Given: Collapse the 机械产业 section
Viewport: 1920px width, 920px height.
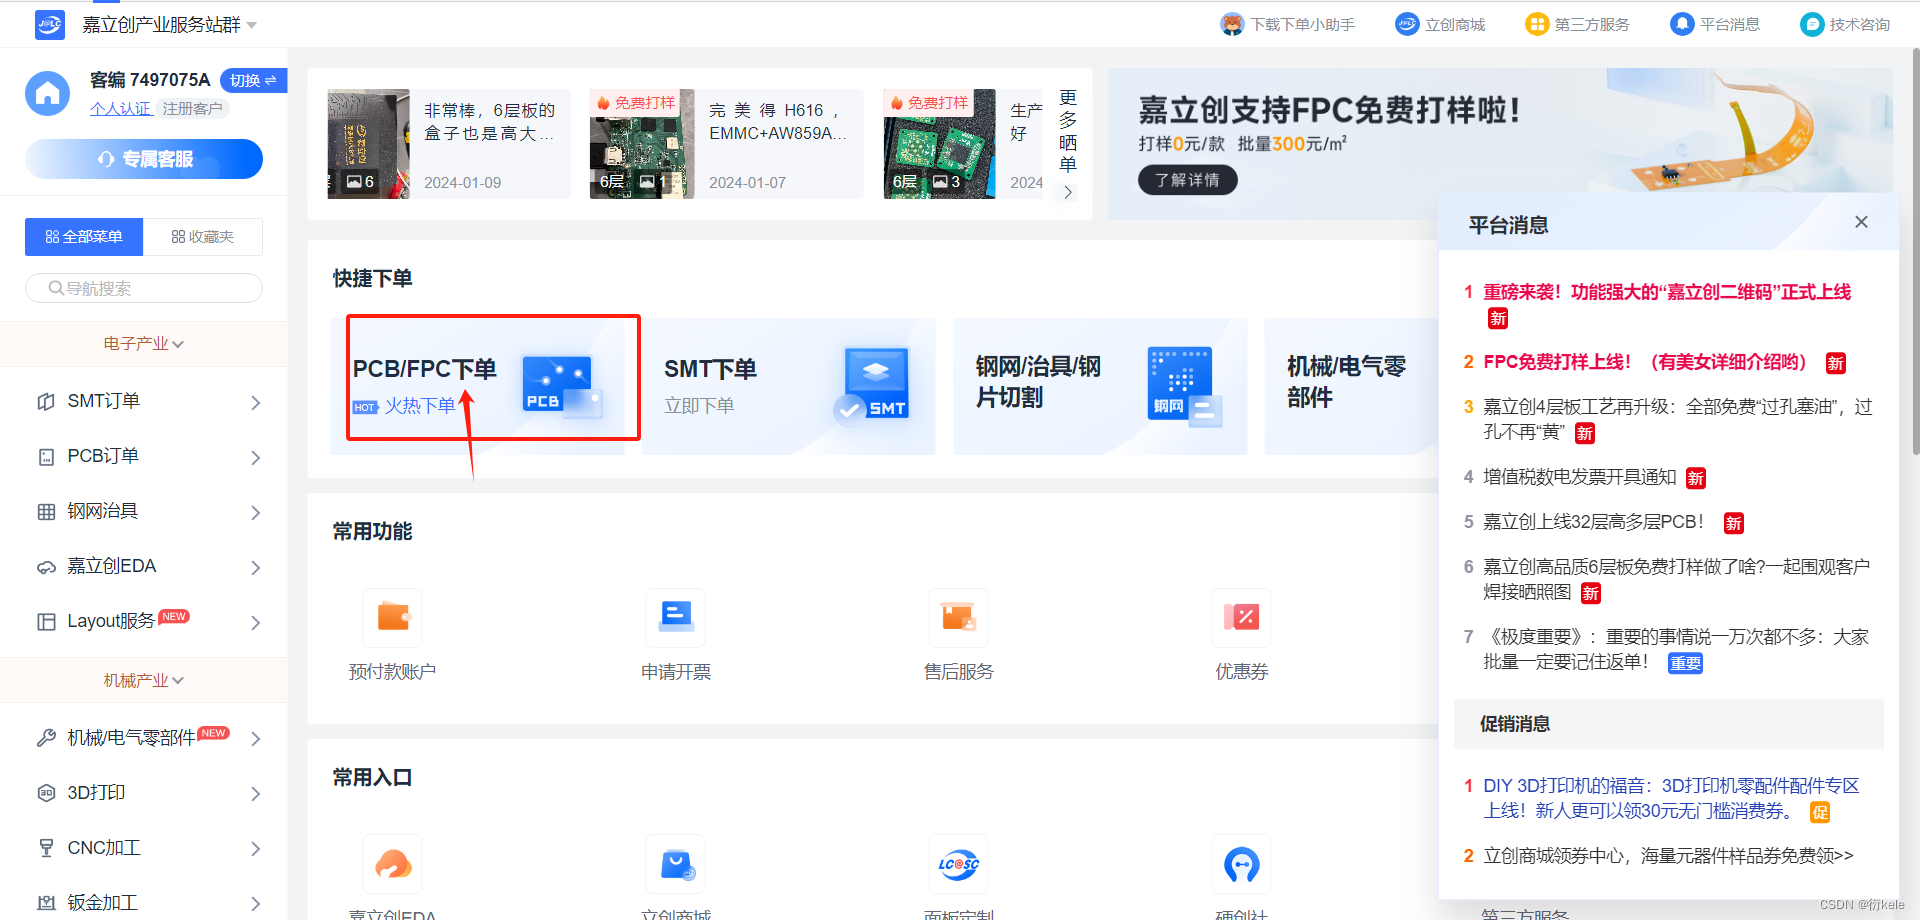Looking at the screenshot, I should [144, 680].
